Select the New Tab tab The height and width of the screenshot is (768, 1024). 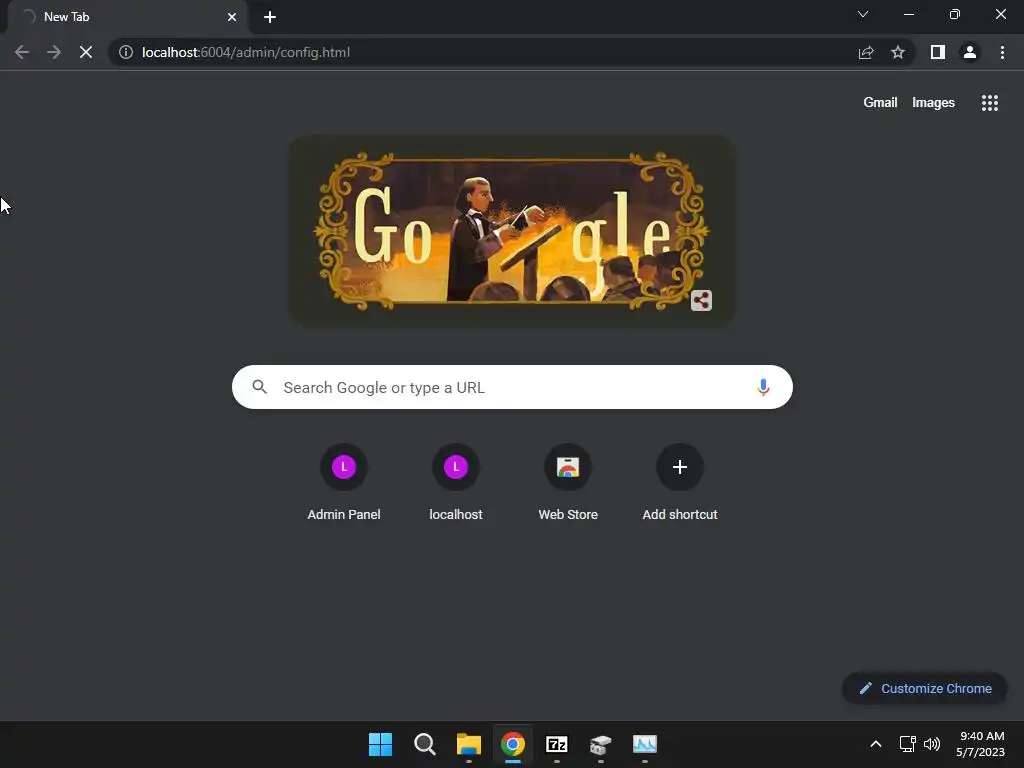coord(127,17)
